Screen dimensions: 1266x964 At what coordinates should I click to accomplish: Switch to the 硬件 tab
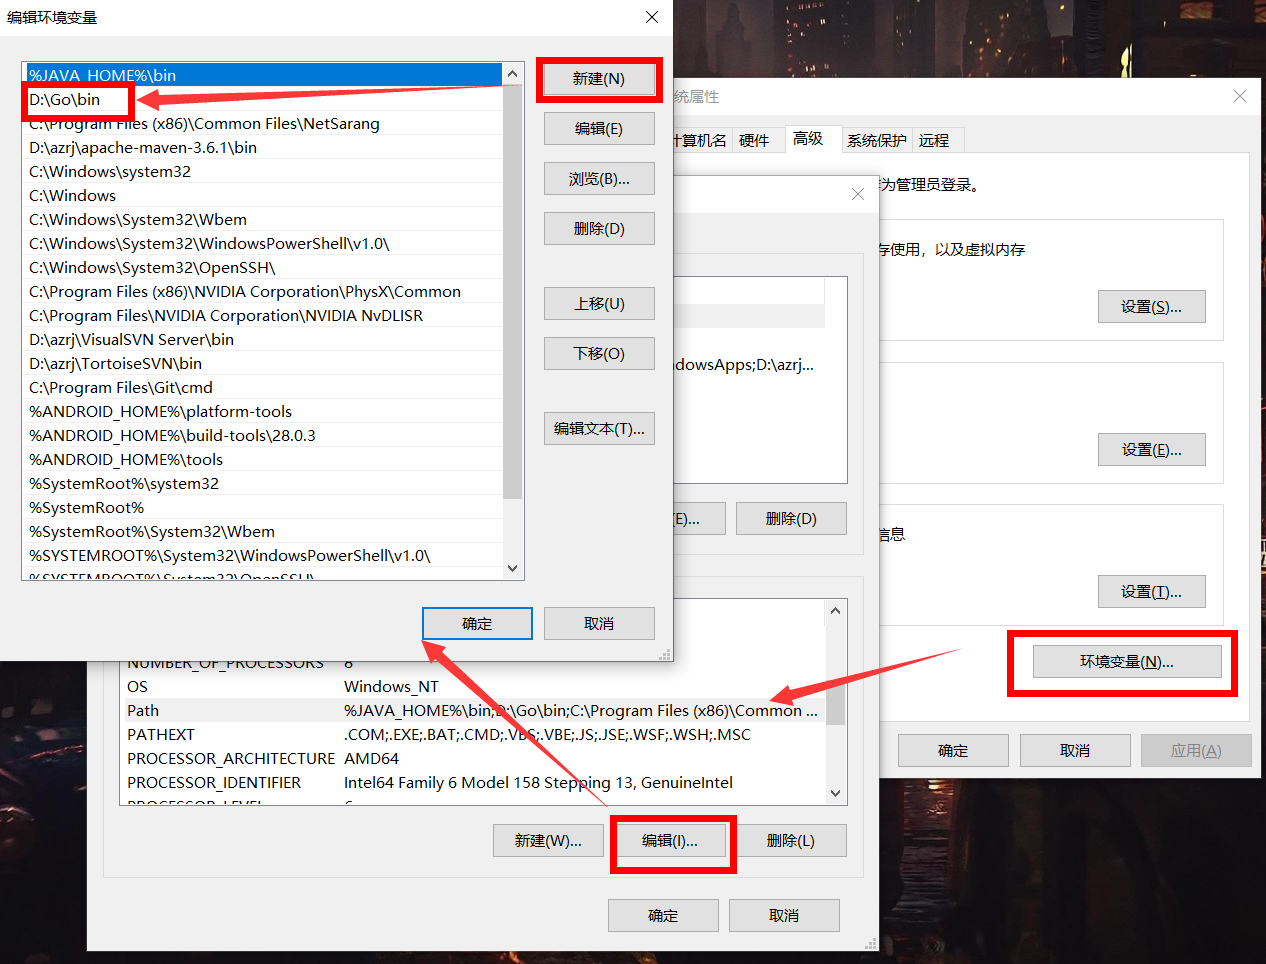point(754,141)
